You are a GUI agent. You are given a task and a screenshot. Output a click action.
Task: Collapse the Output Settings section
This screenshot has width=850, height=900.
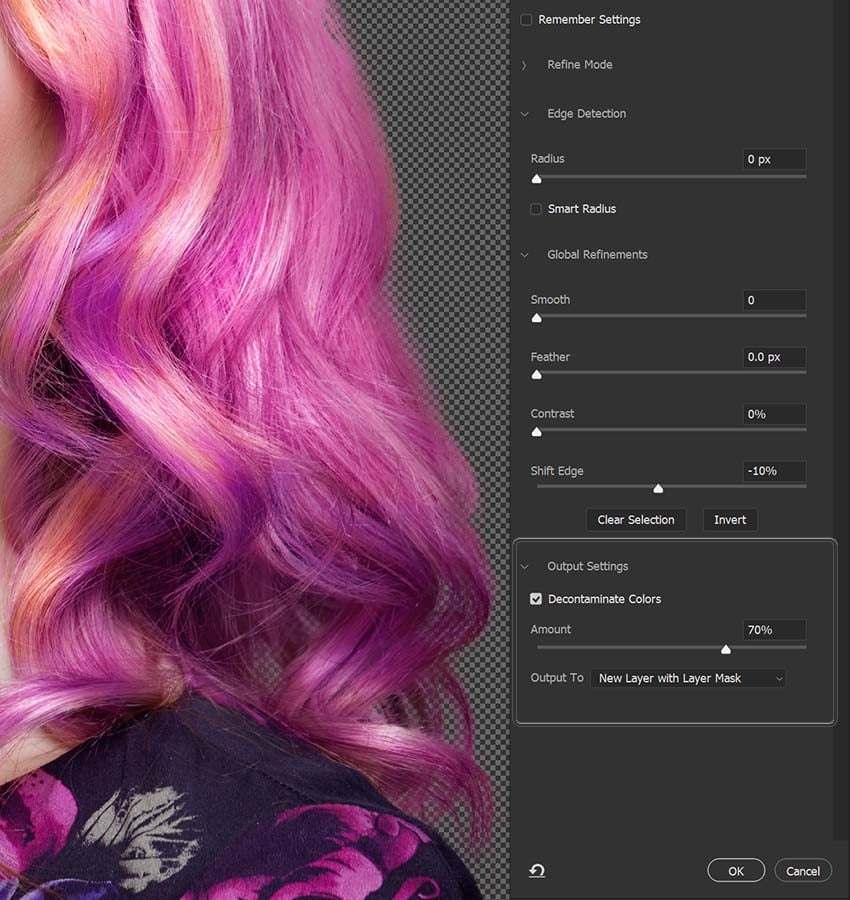tap(525, 567)
